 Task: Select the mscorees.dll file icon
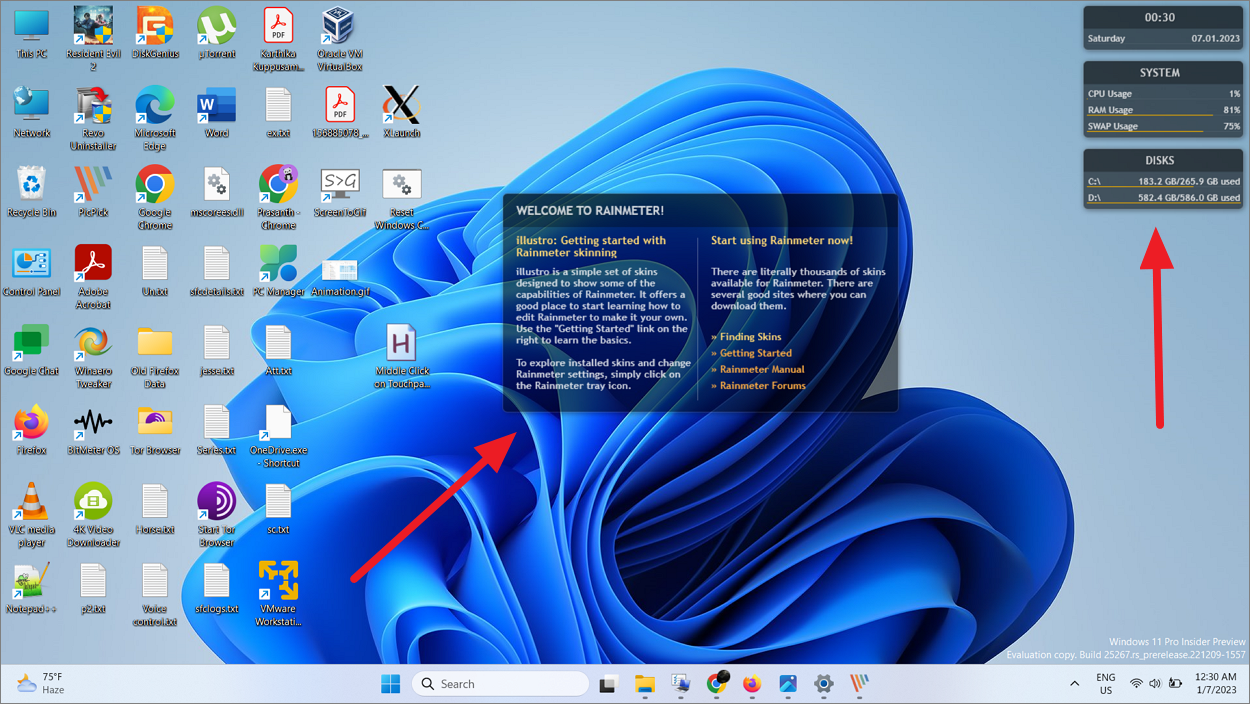click(x=216, y=192)
